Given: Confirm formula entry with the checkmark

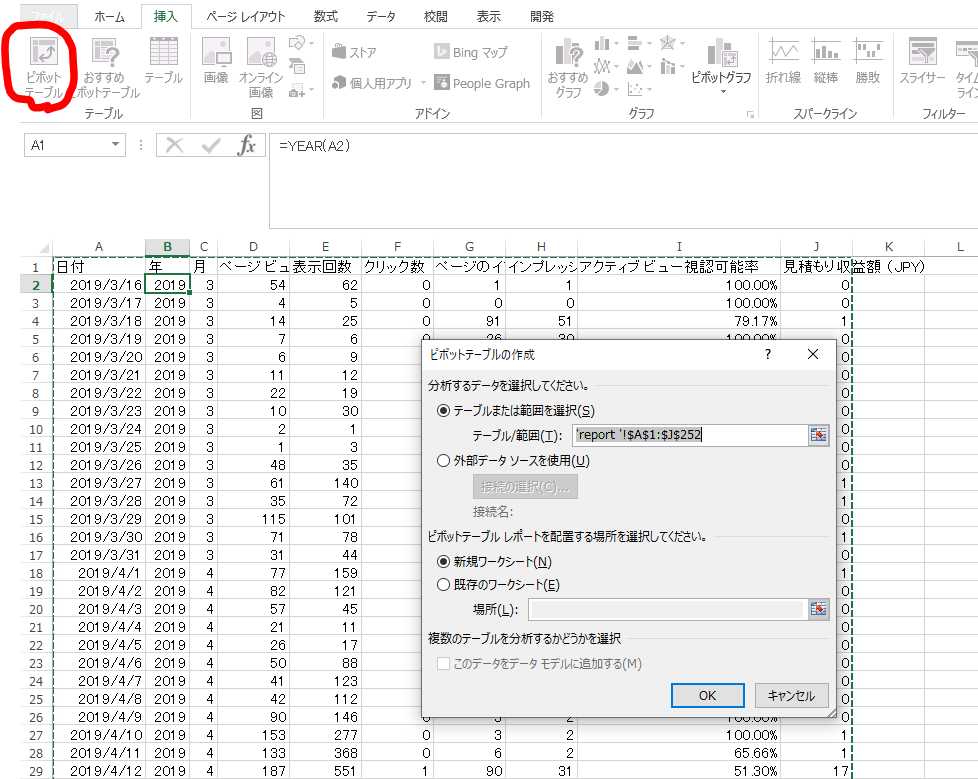Looking at the screenshot, I should pos(211,145).
